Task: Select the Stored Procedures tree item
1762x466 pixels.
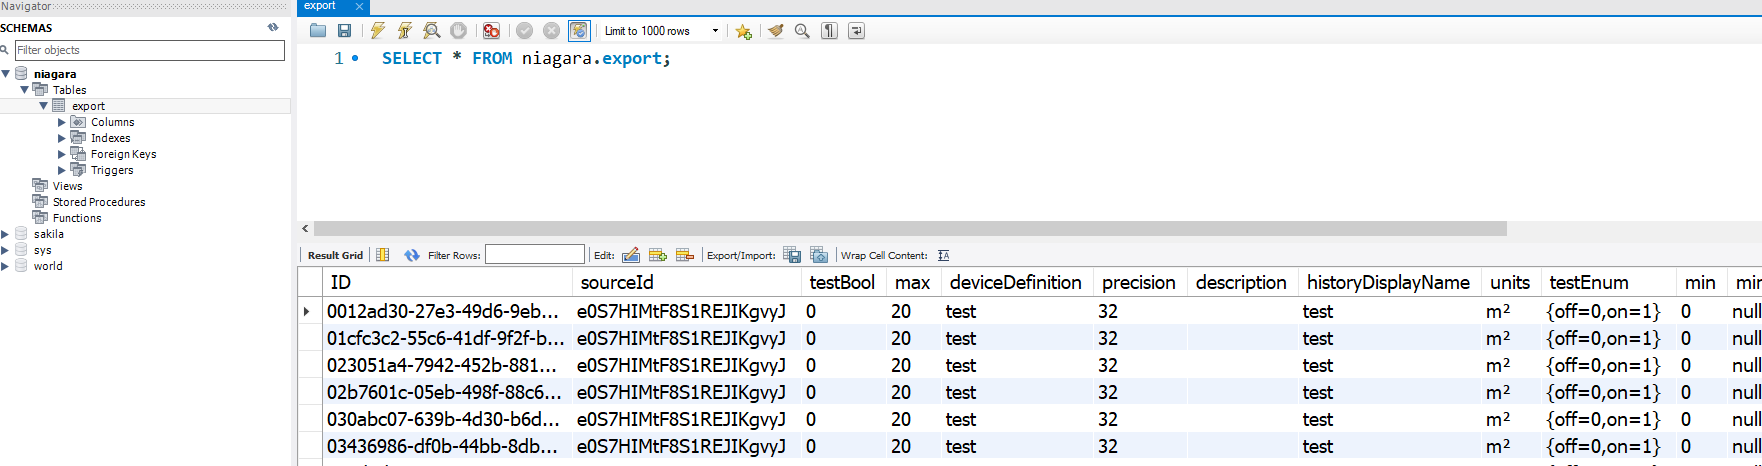Action: click(98, 202)
